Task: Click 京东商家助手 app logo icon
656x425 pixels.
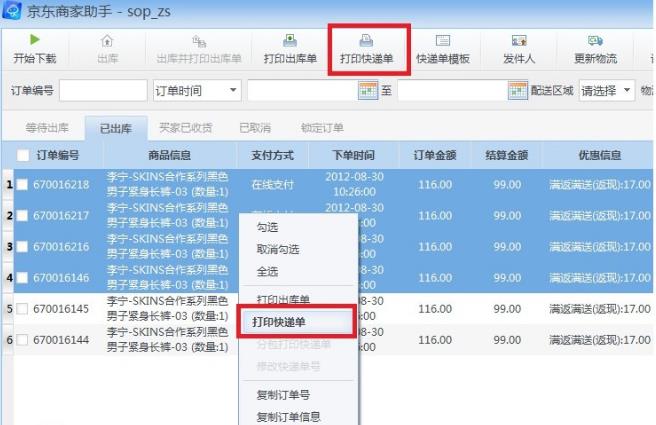Action: [x=11, y=10]
